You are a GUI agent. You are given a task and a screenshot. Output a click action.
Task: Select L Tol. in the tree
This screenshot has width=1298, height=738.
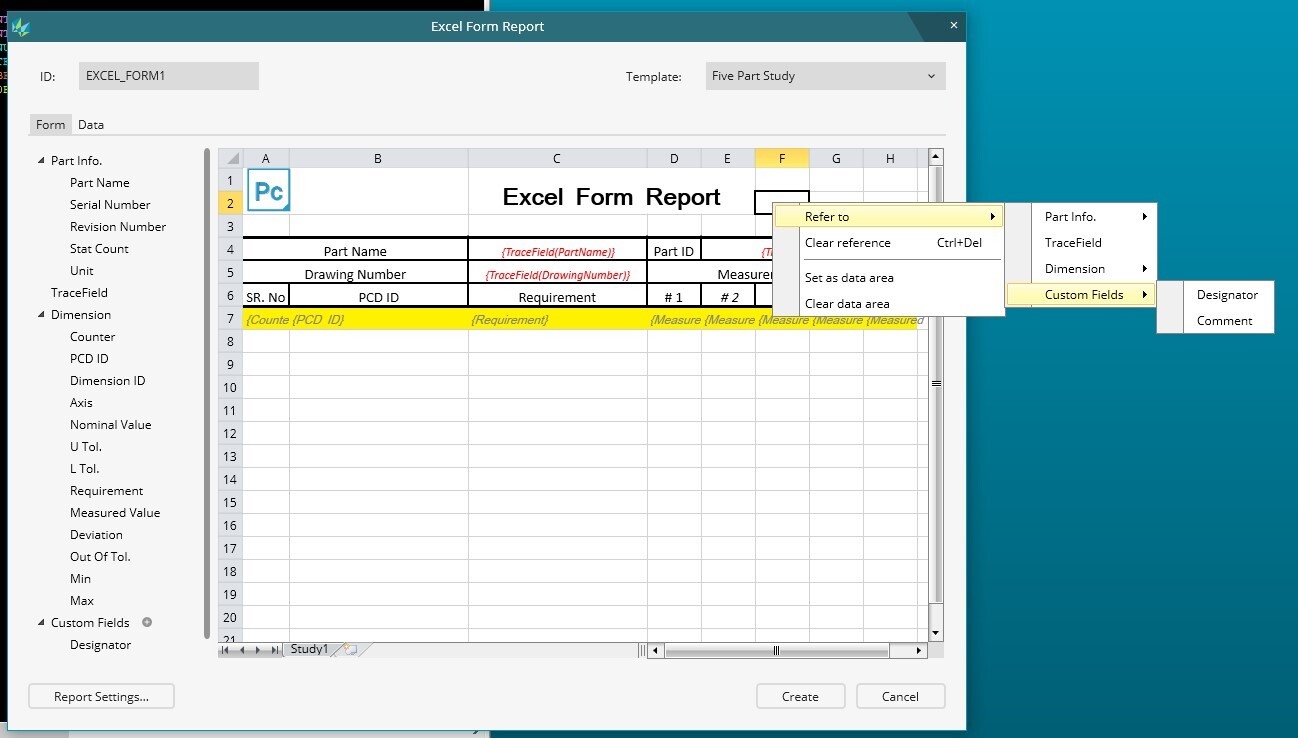[x=85, y=469]
